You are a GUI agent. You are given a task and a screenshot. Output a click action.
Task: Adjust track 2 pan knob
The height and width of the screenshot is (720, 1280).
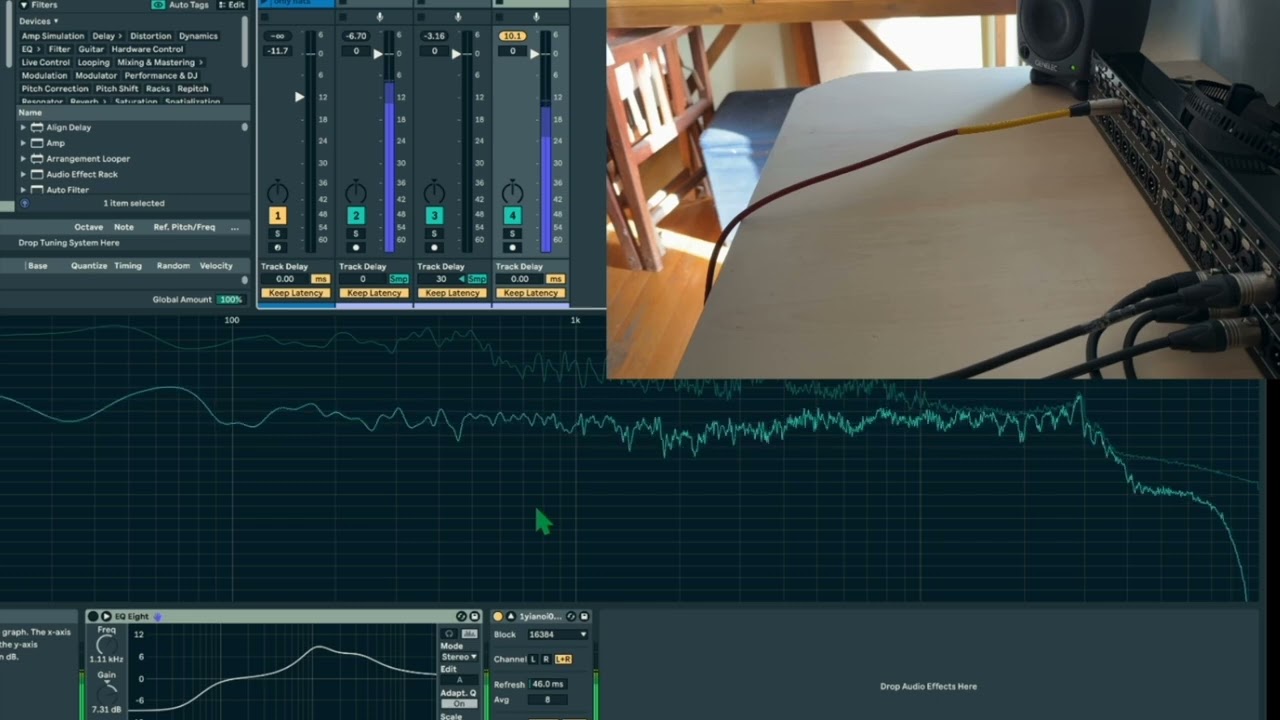tap(355, 192)
